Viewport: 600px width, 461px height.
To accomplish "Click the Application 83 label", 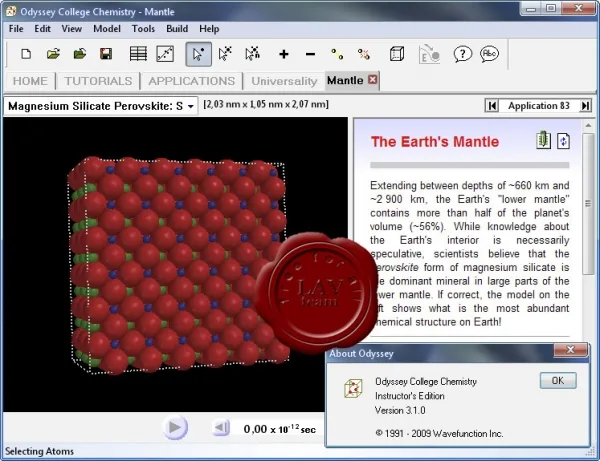I will [x=538, y=106].
